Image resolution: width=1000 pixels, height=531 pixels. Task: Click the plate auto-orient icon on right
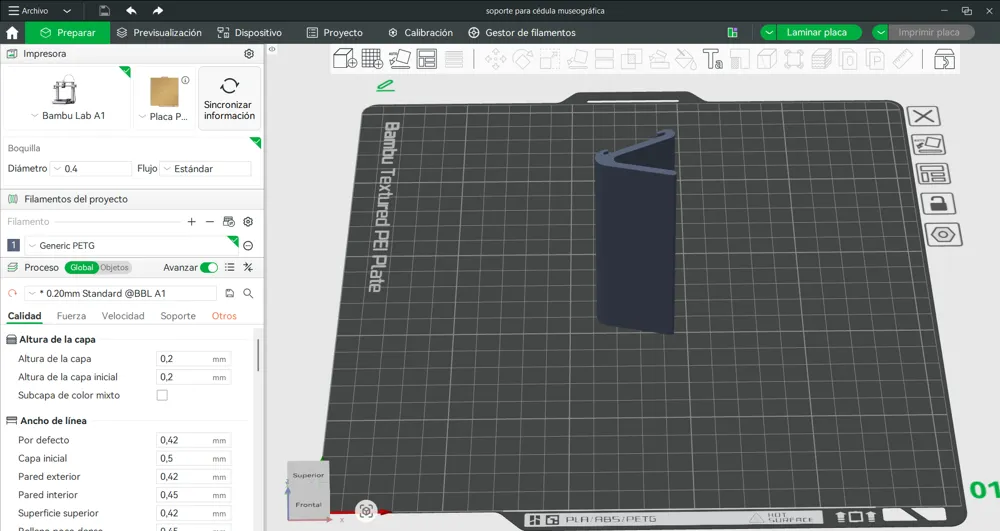tap(928, 145)
